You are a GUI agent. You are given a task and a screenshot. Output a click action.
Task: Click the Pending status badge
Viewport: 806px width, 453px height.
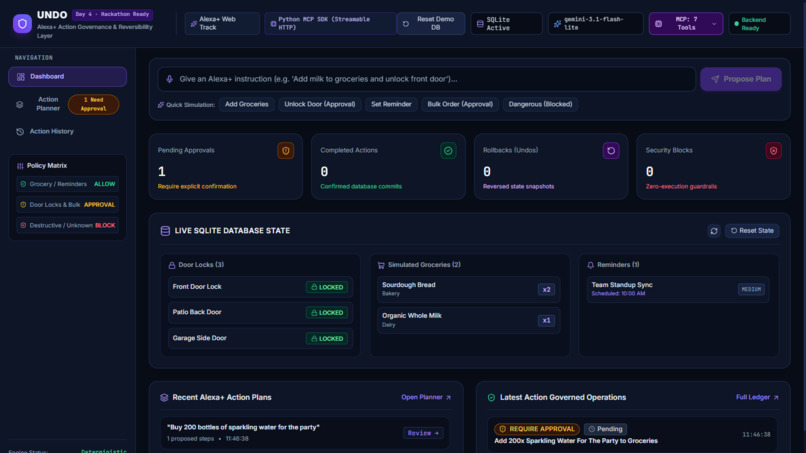click(x=605, y=429)
